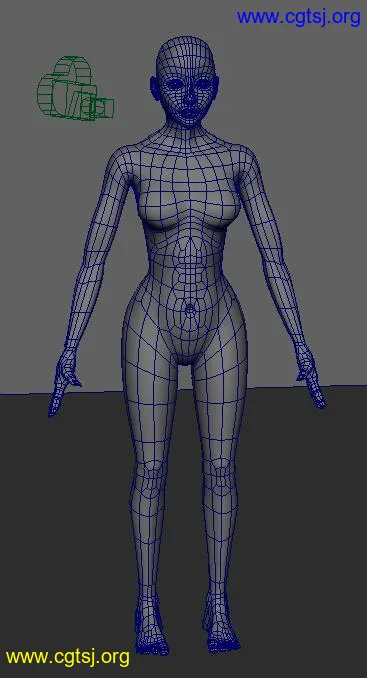Click the green camera's lens hood box
The image size is (367, 678).
104,108
